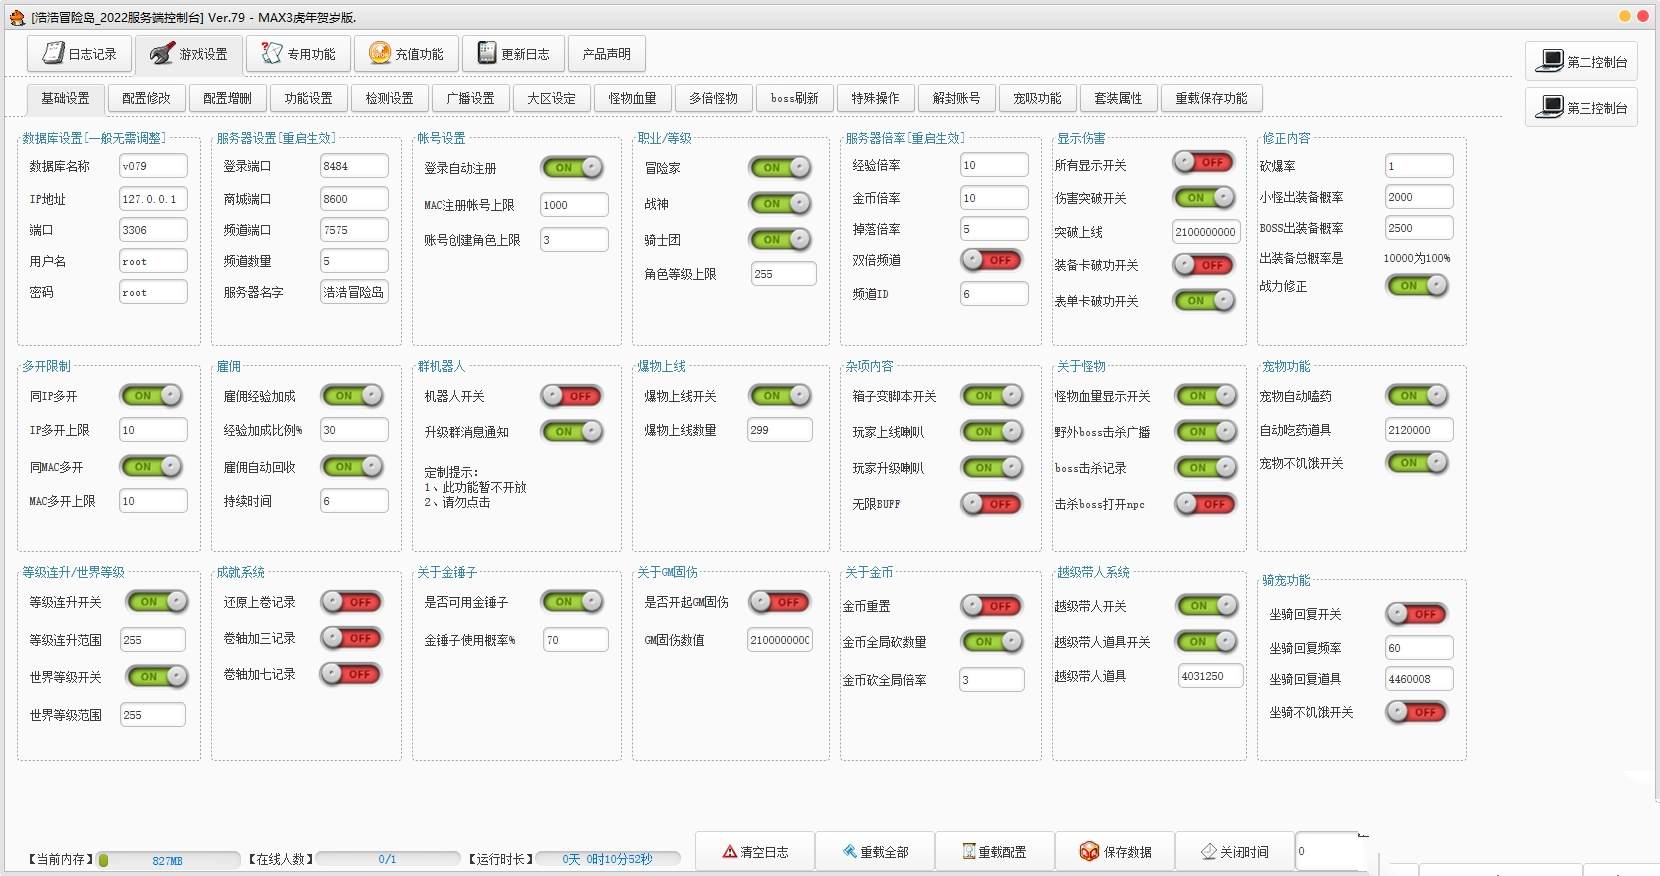
Task: Click the 重载全部 button
Action: [875, 852]
